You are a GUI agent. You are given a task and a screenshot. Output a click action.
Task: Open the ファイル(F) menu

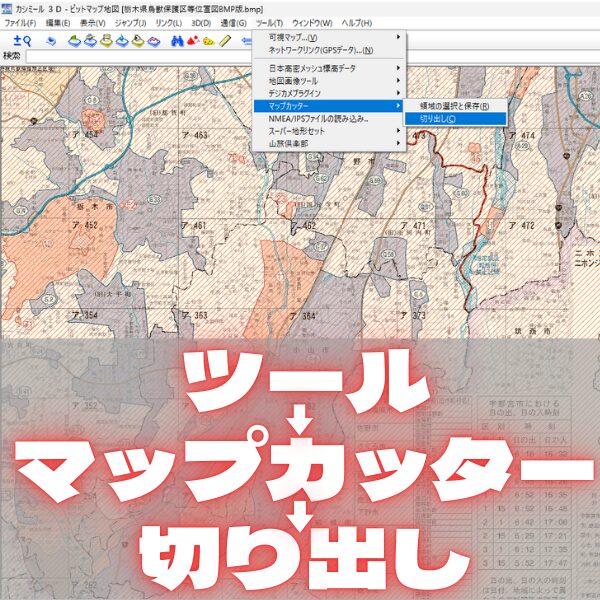(21, 21)
